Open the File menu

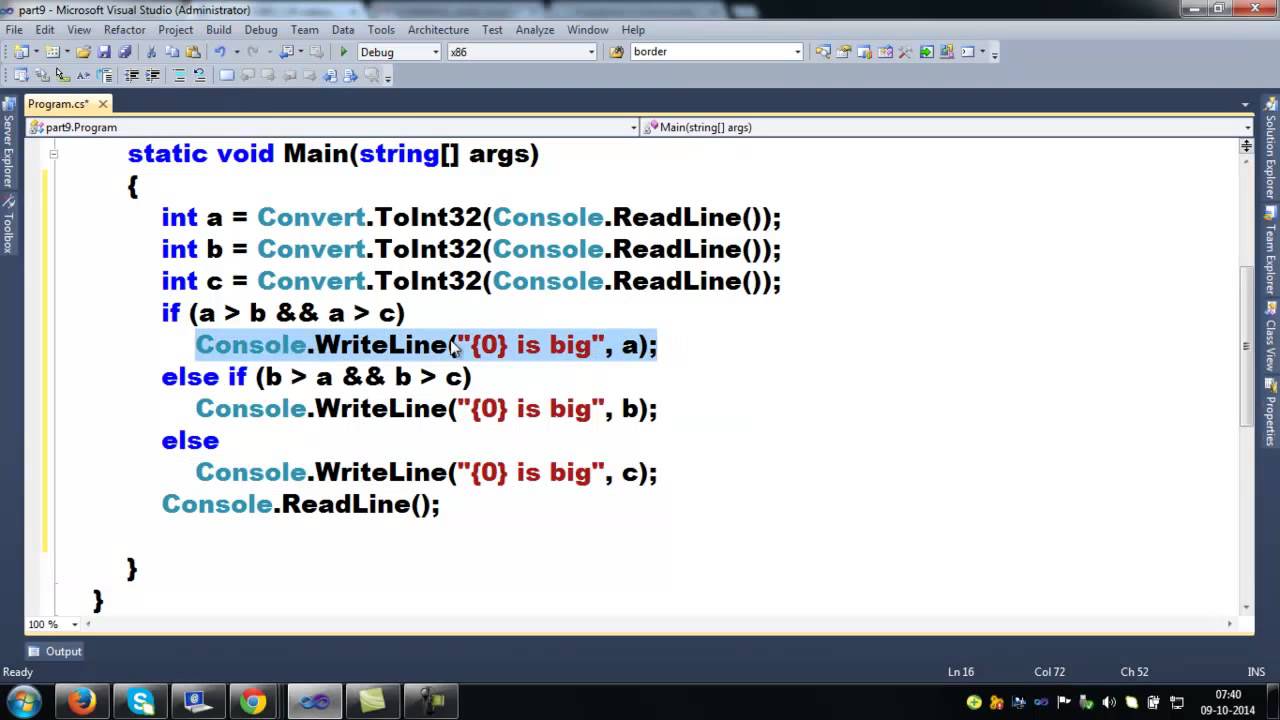(14, 30)
